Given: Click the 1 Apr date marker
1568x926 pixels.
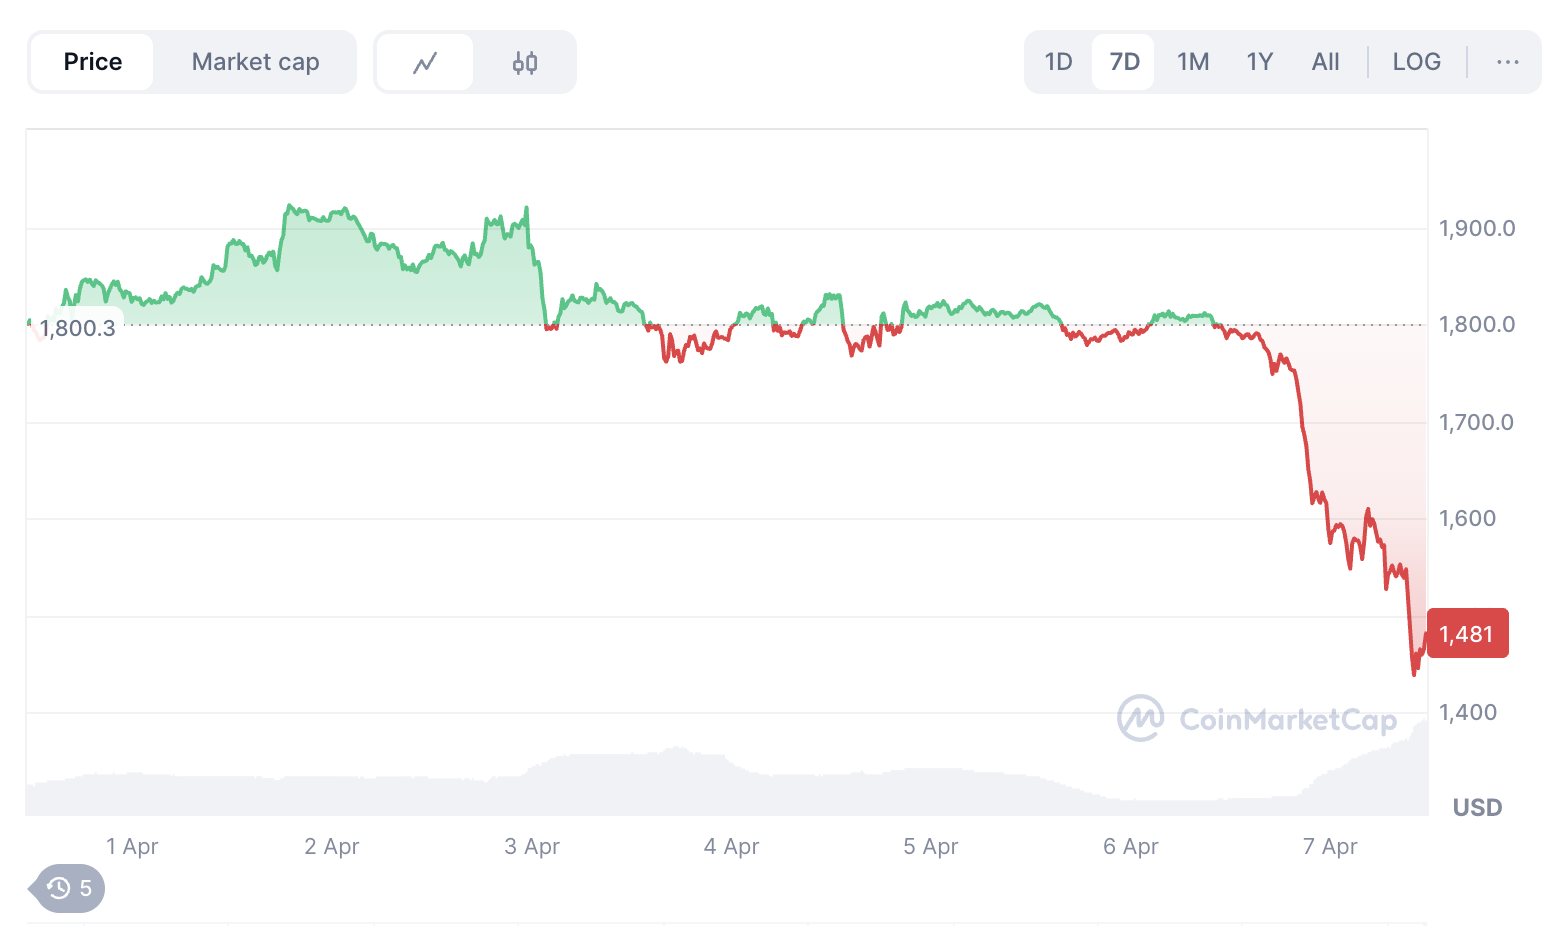Looking at the screenshot, I should click(132, 847).
